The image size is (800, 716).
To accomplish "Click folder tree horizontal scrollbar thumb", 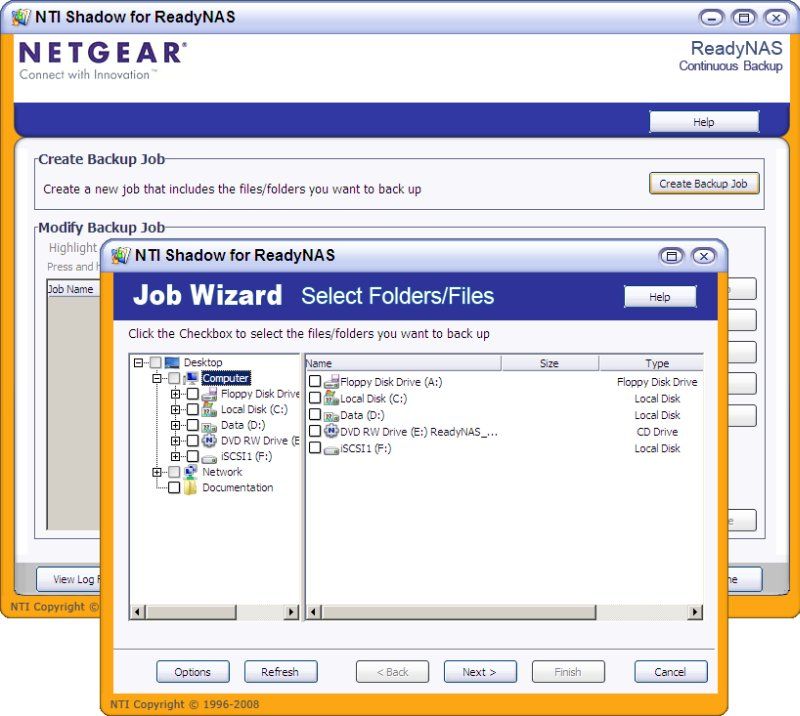I will pos(191,611).
